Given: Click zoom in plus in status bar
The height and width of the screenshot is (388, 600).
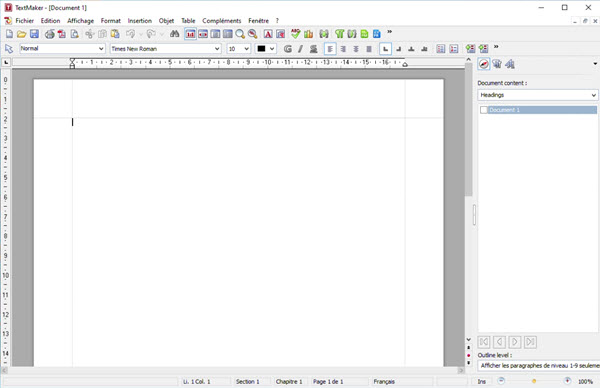Looking at the screenshot, I should 567,381.
